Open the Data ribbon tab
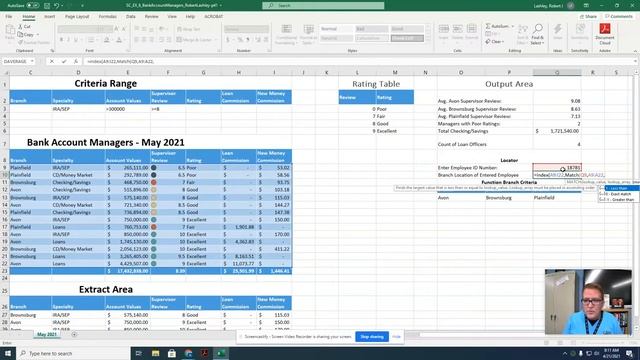 pos(131,17)
